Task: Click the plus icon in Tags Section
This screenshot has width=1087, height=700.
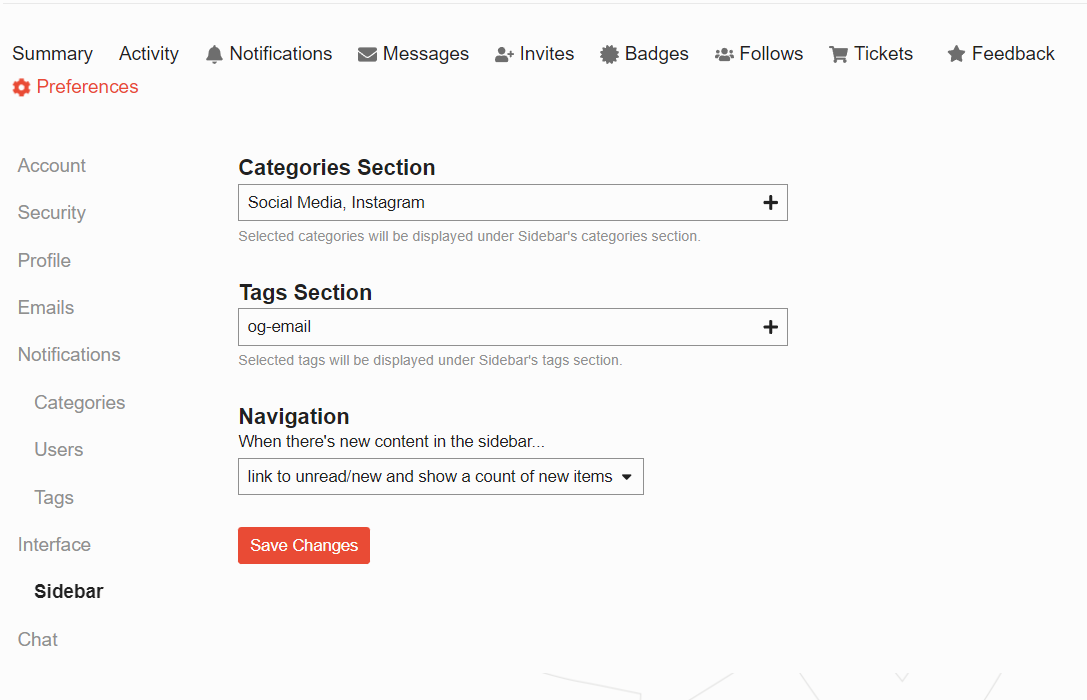Action: point(770,327)
